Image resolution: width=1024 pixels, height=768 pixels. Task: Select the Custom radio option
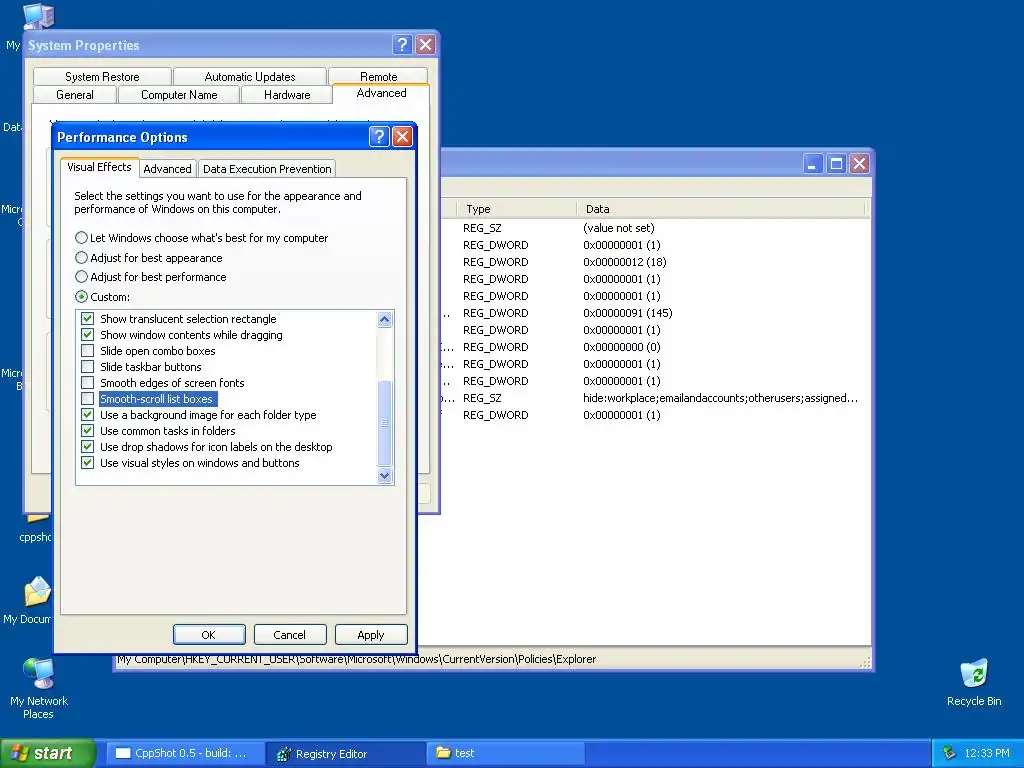click(103, 296)
